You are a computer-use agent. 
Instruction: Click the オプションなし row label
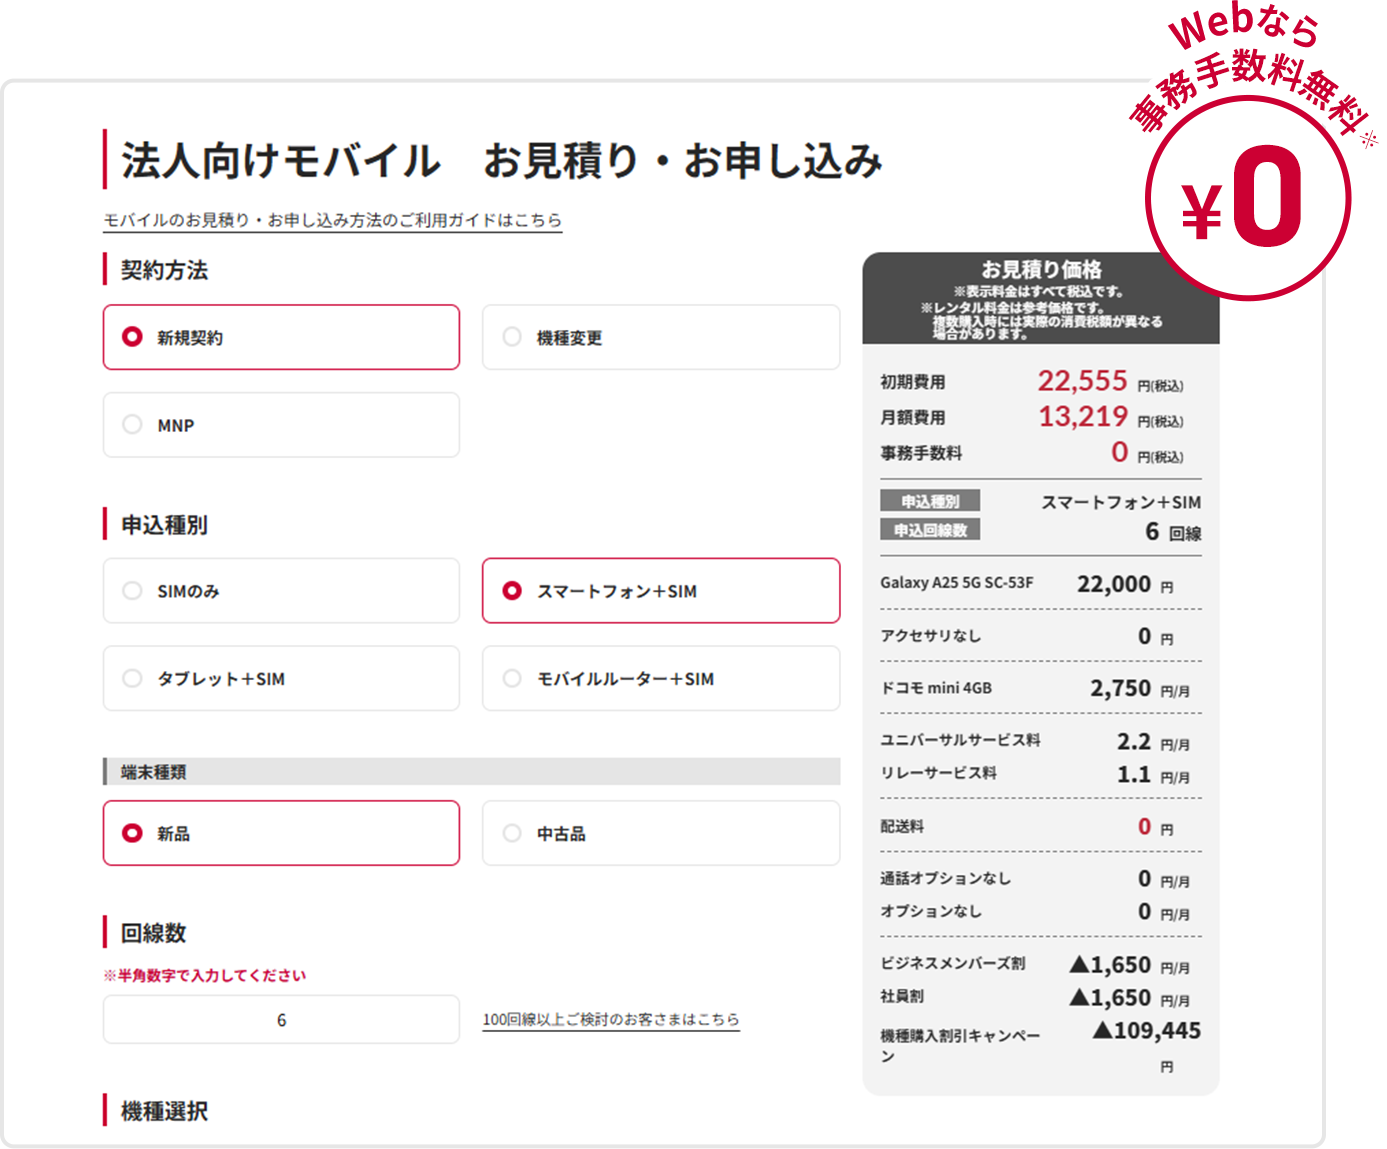pos(931,911)
